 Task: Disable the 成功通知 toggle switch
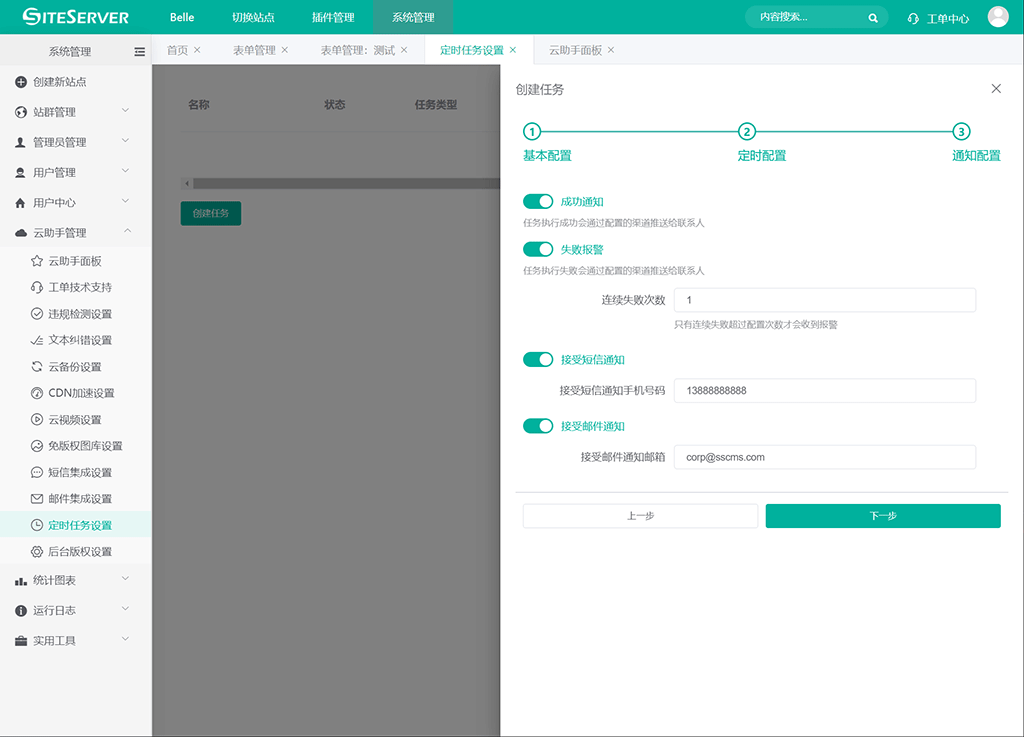[x=538, y=202]
